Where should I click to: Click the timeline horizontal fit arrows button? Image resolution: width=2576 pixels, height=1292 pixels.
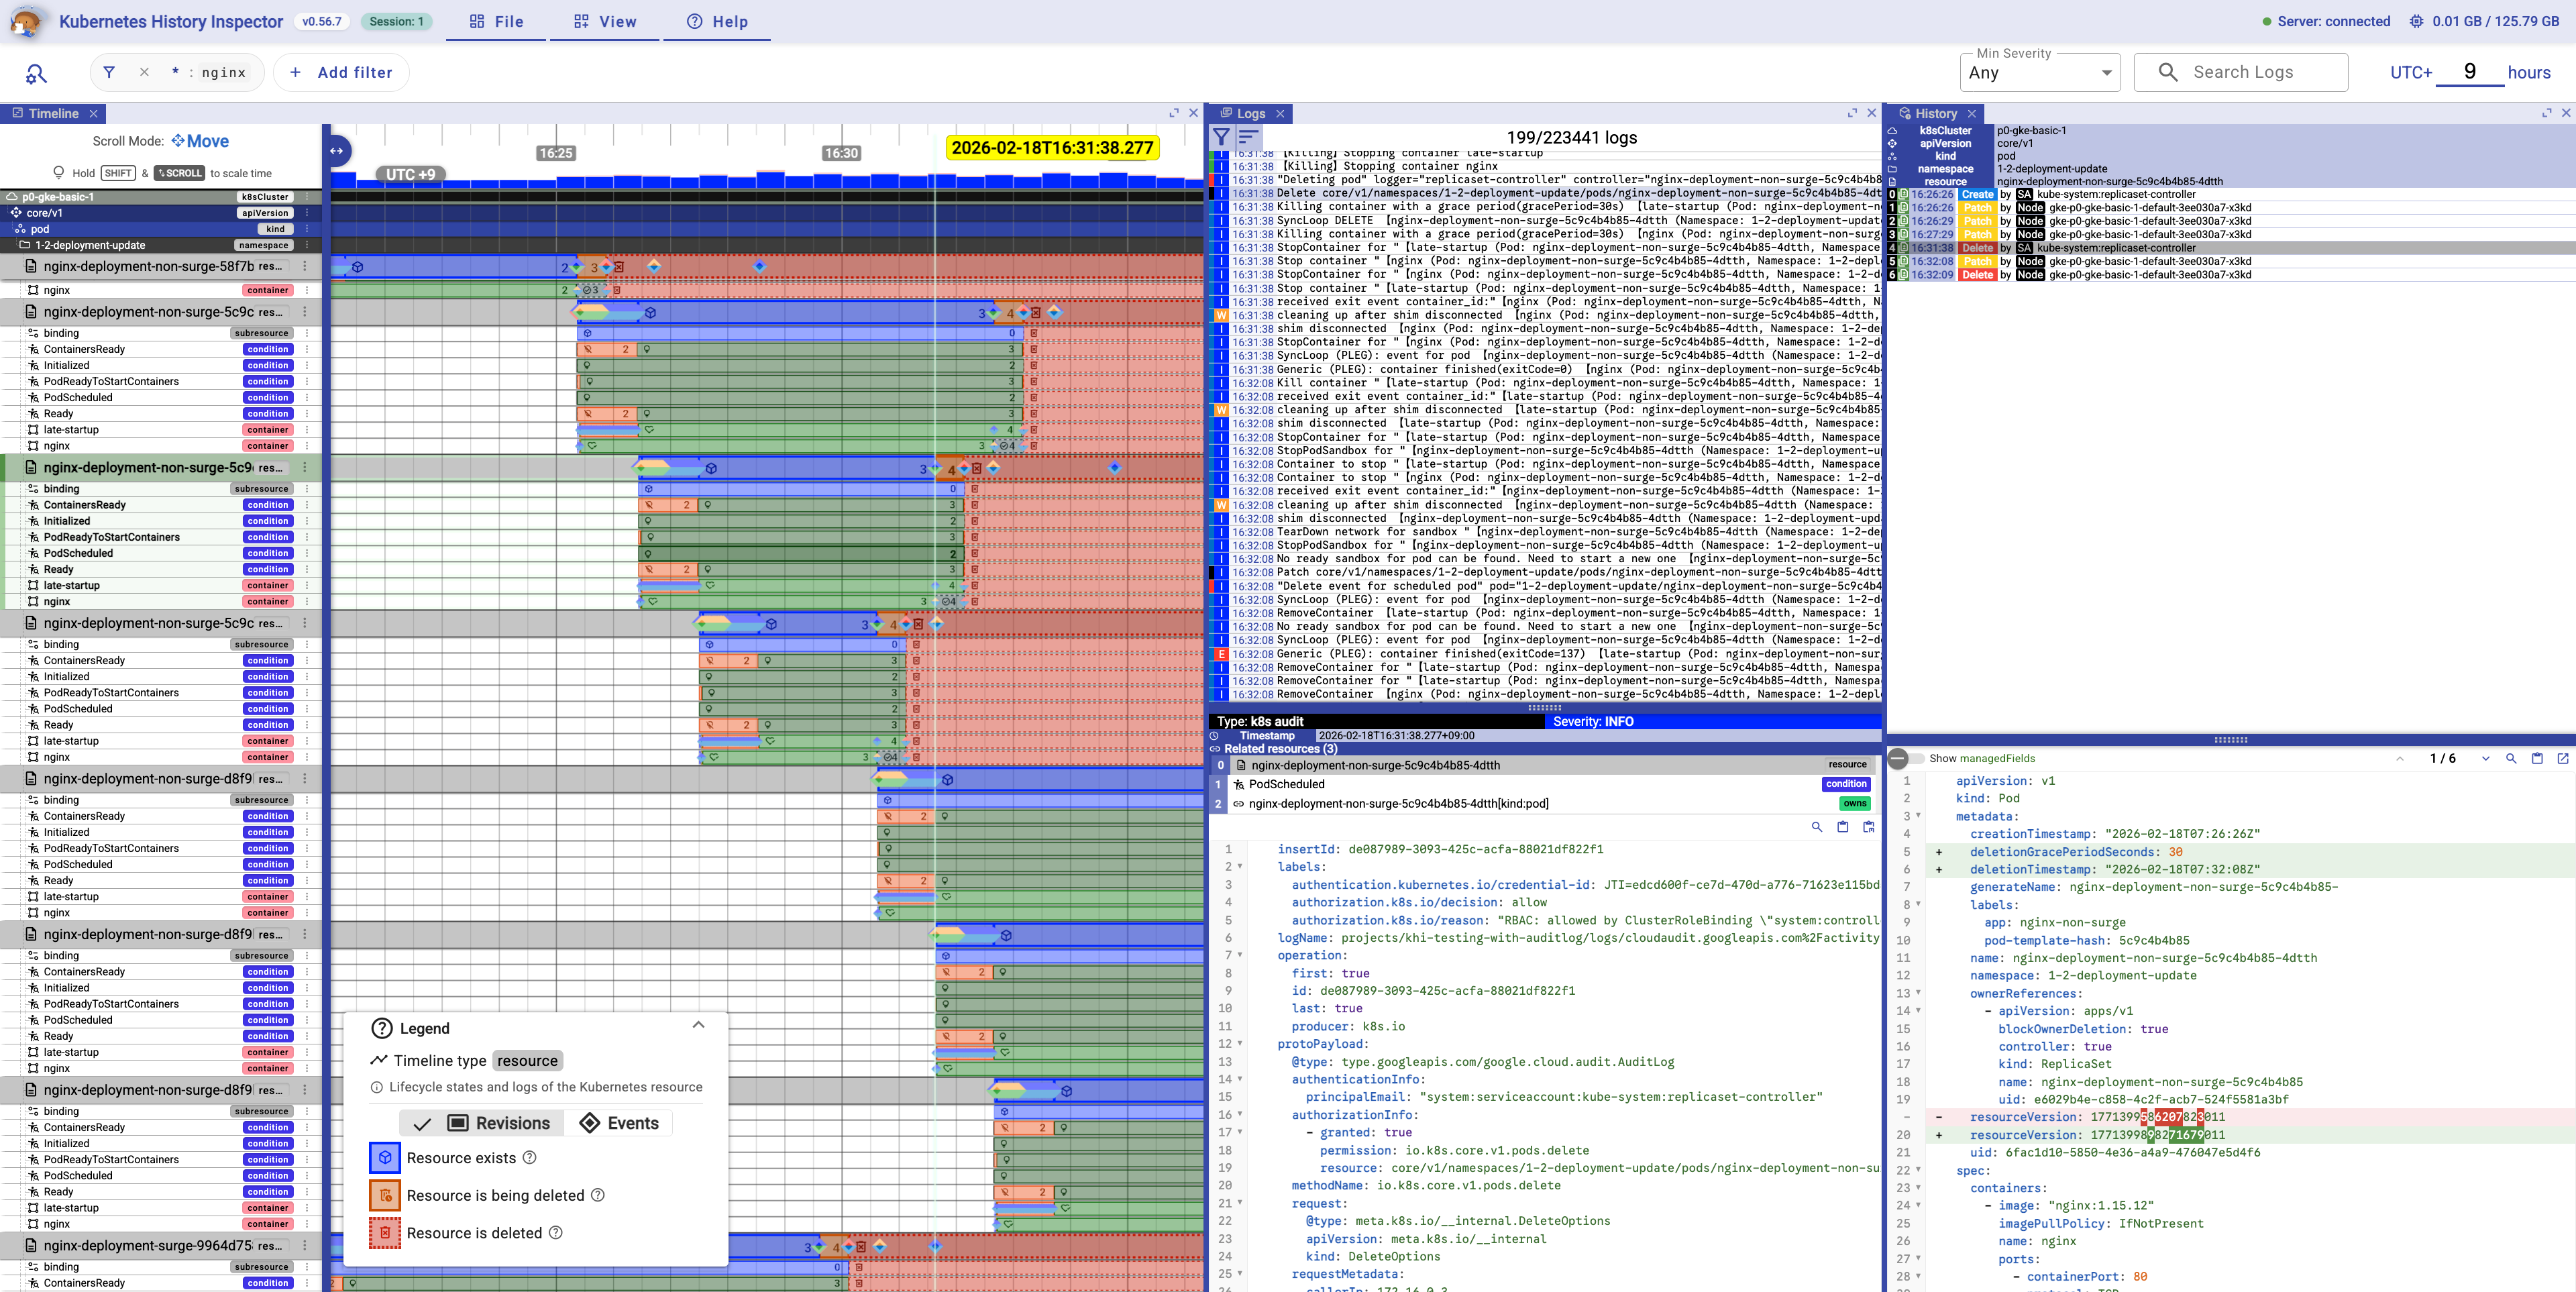coord(337,151)
